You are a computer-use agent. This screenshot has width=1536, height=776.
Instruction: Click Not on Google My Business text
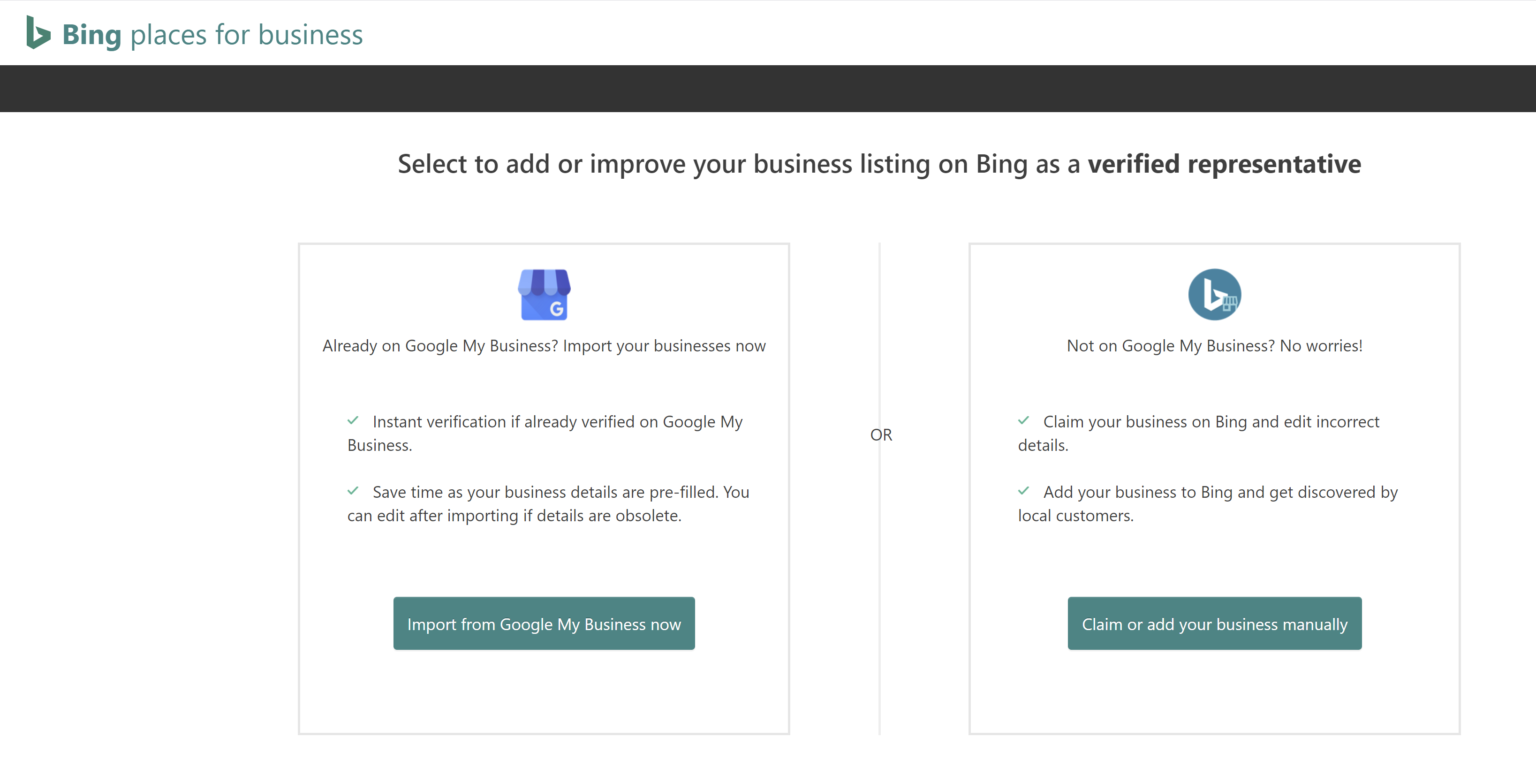1214,345
